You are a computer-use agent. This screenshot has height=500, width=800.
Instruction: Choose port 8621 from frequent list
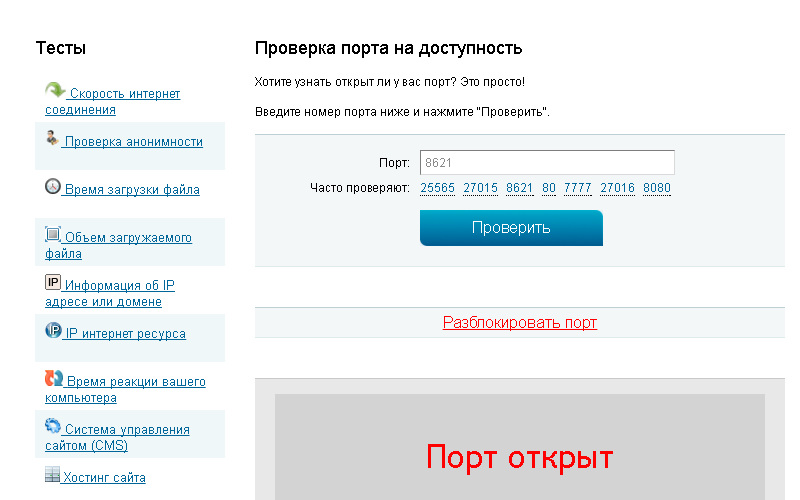pos(519,188)
